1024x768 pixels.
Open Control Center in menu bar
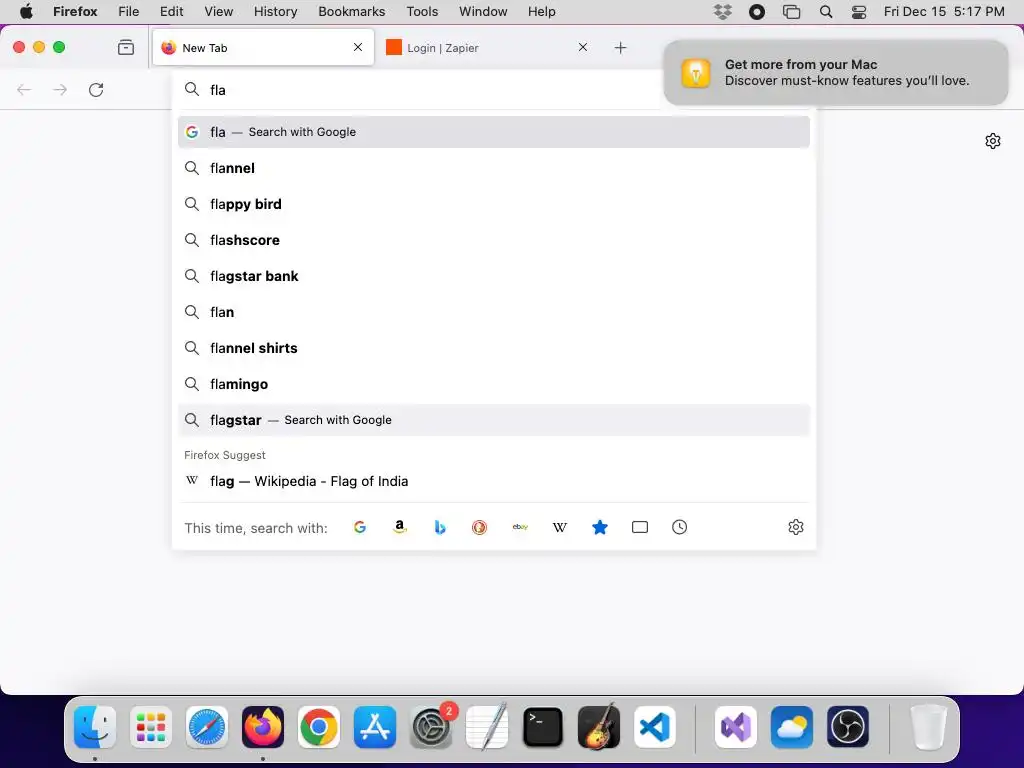(x=859, y=12)
